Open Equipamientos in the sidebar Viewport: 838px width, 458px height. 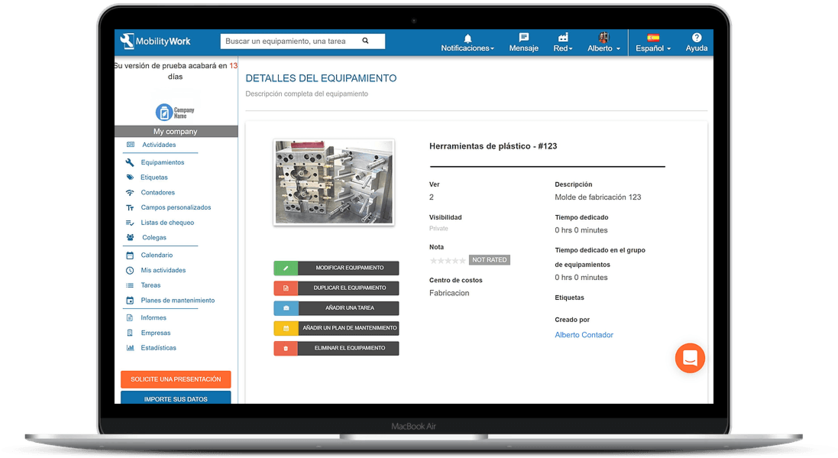162,162
